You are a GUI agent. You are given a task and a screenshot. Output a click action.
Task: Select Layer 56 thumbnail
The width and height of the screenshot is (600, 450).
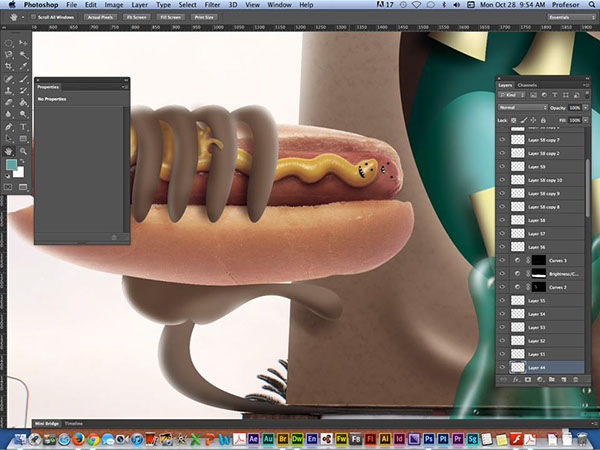click(x=517, y=247)
